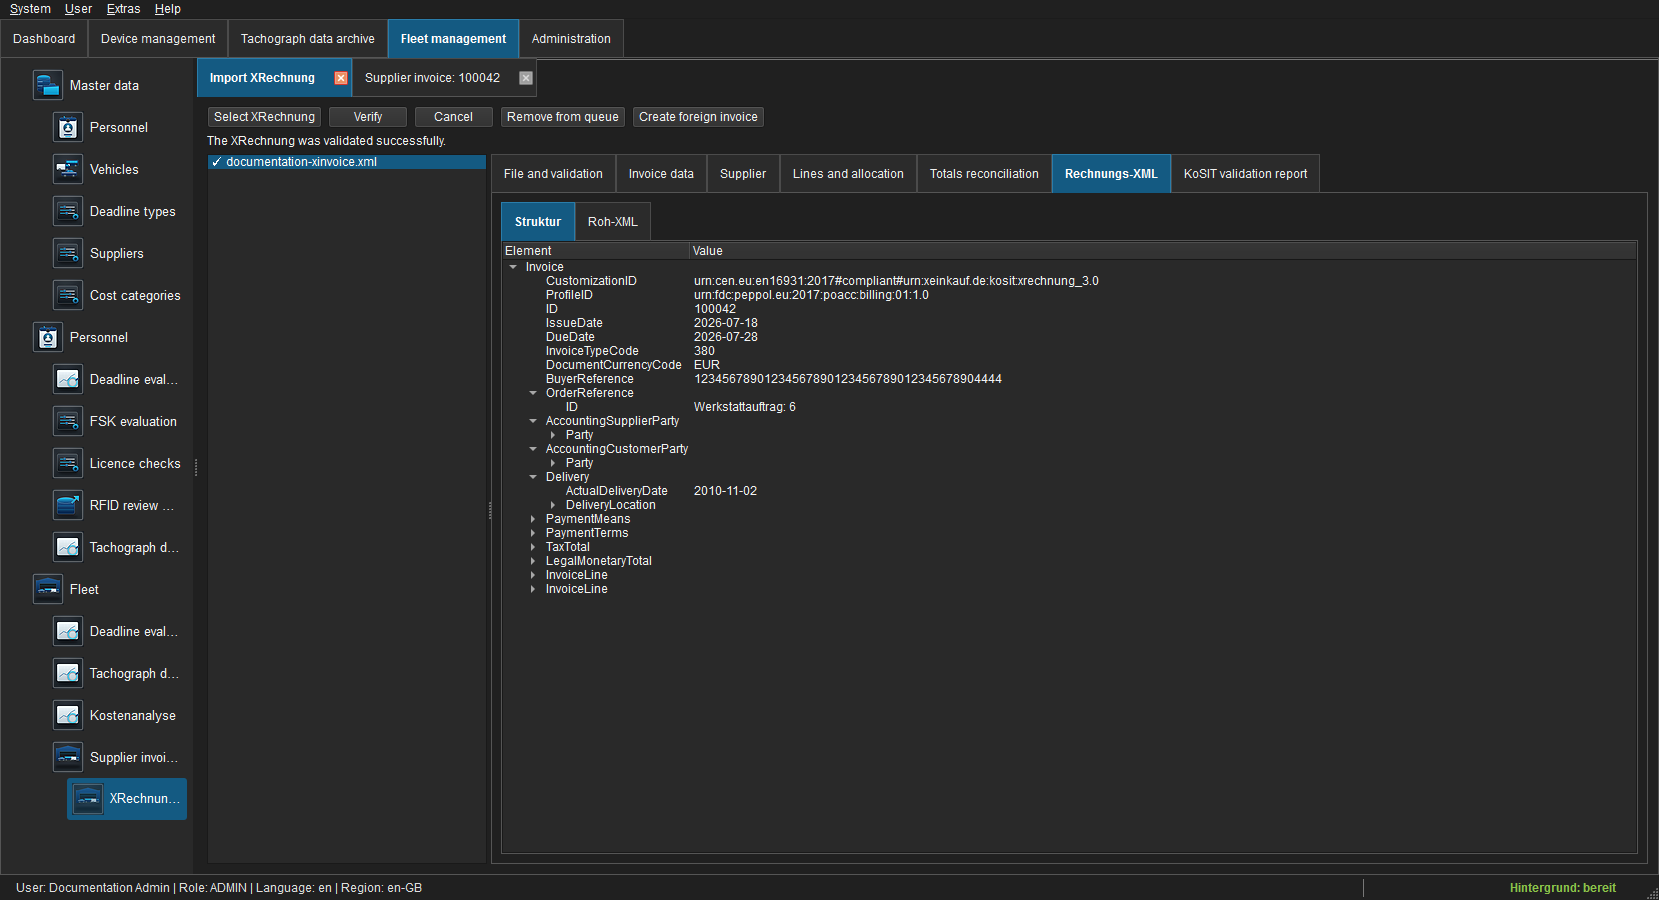Select the IssueDate row
This screenshot has height=900, width=1659.
pos(1070,323)
